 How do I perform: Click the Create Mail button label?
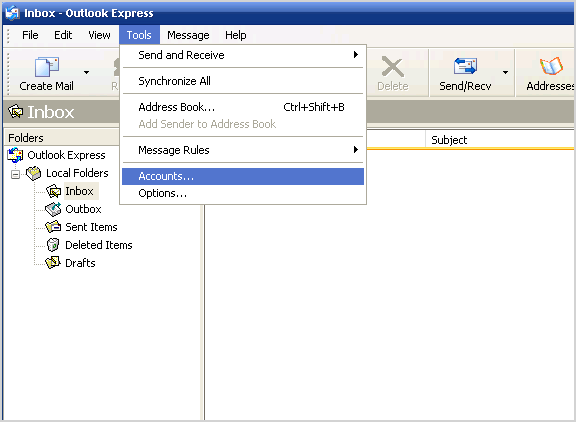tap(46, 86)
